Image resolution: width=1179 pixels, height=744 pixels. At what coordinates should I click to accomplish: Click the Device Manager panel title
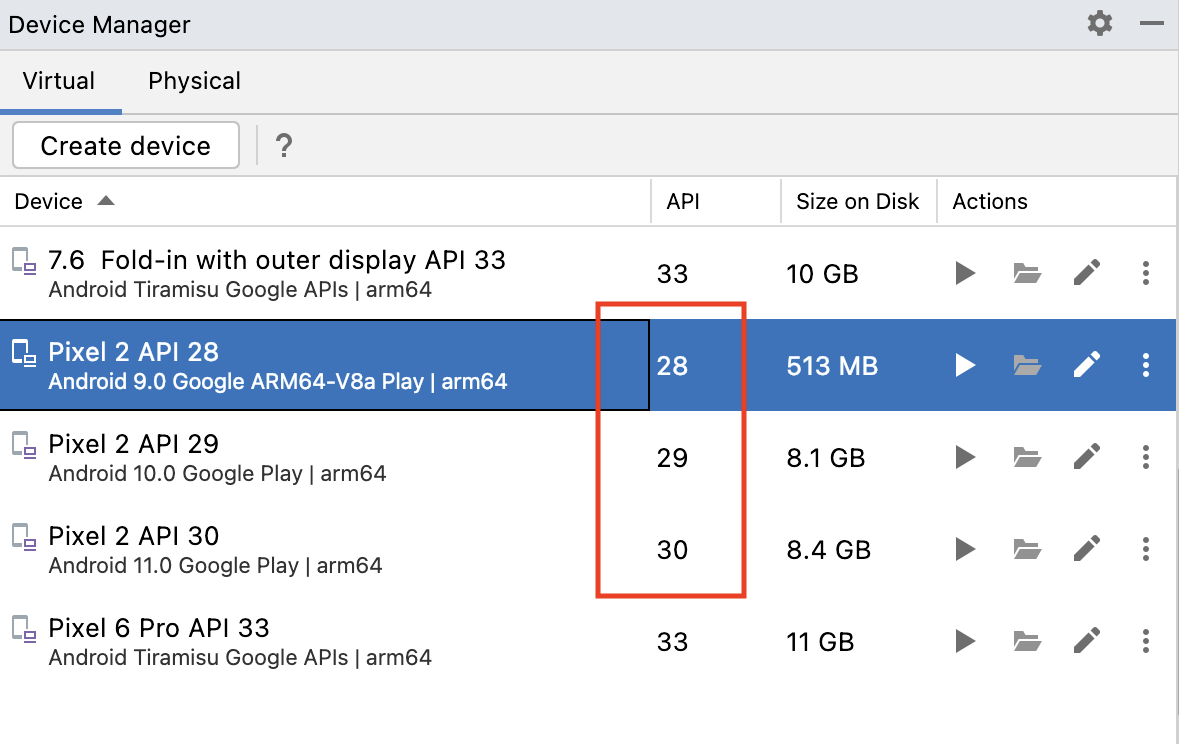99,25
